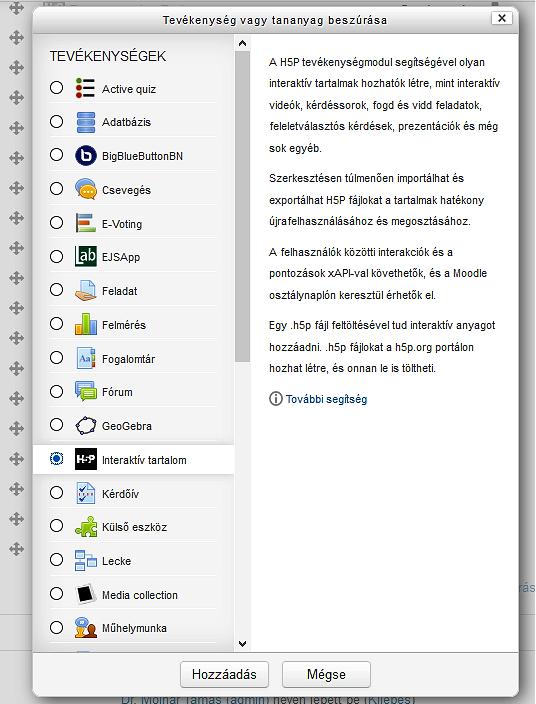
Task: Click the Csevegés chat bubble icon
Action: click(85, 189)
